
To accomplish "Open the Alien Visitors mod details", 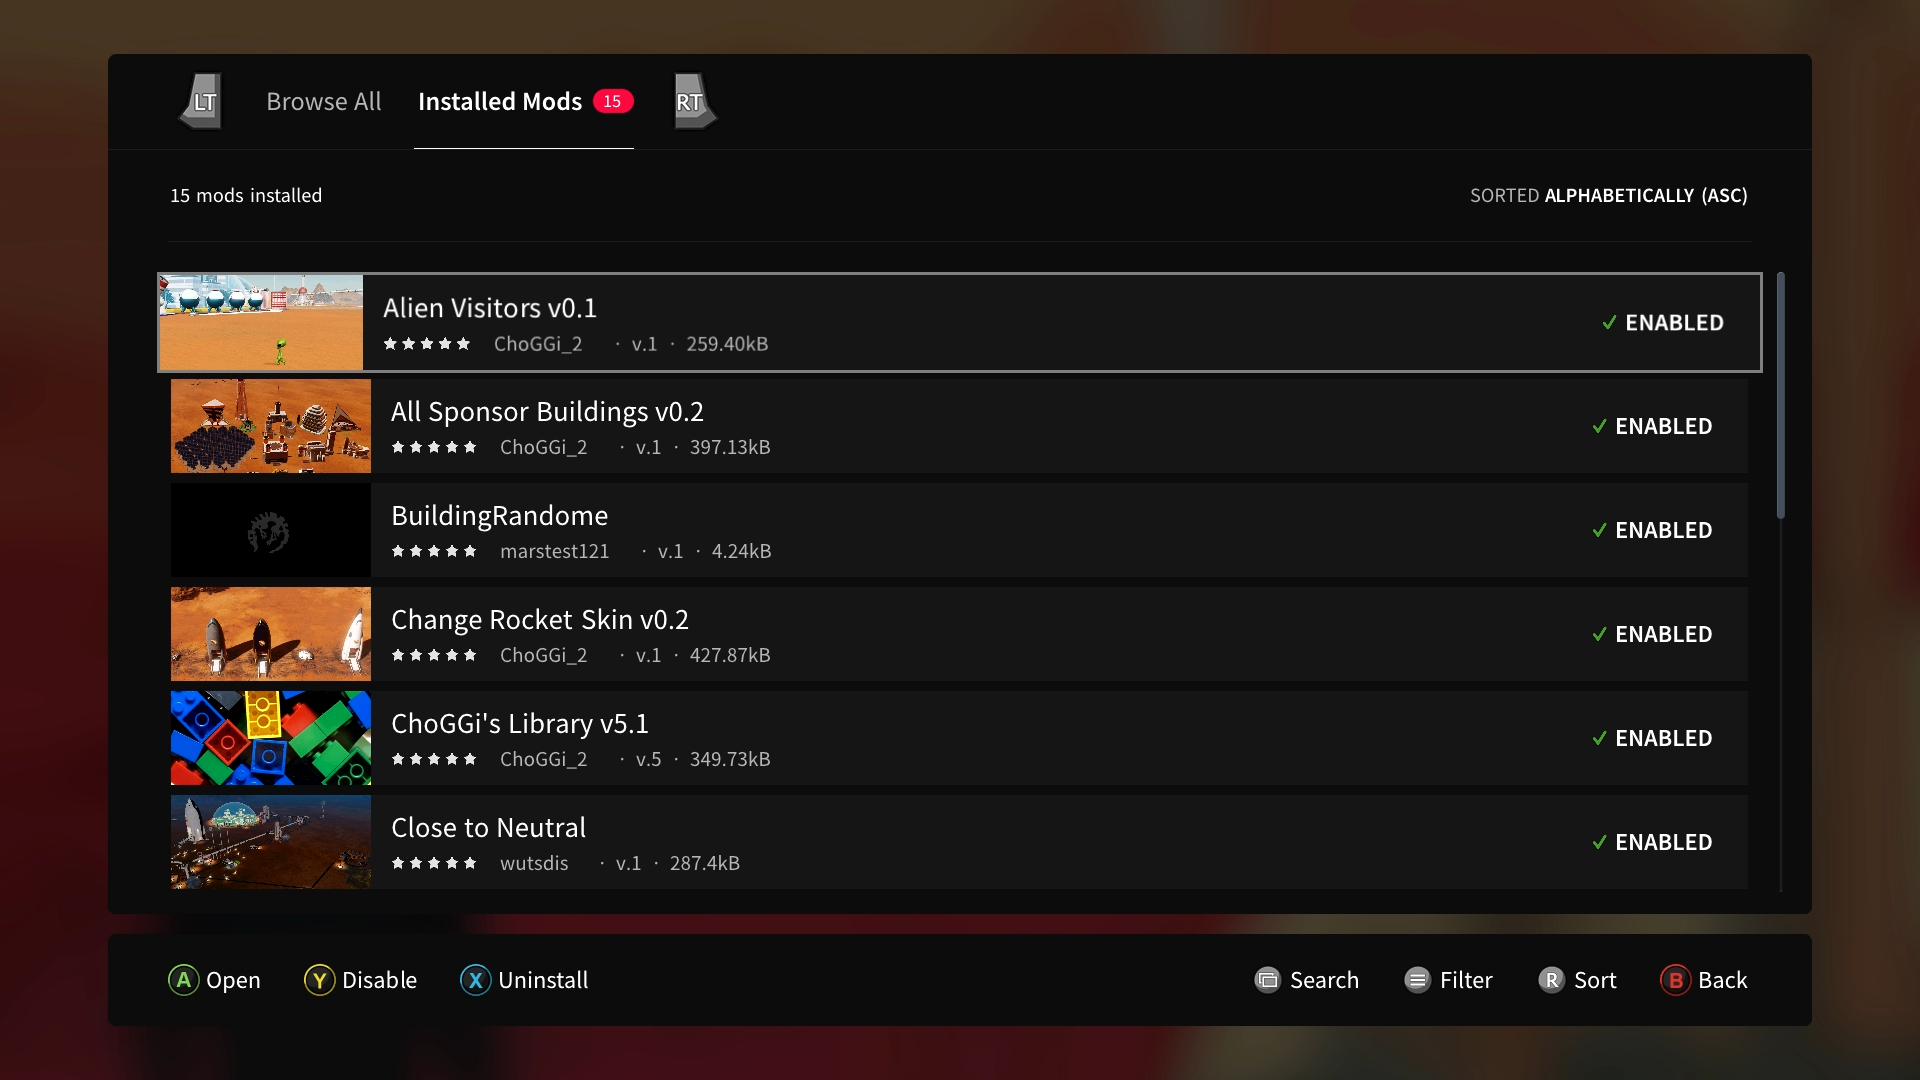I will 959,322.
